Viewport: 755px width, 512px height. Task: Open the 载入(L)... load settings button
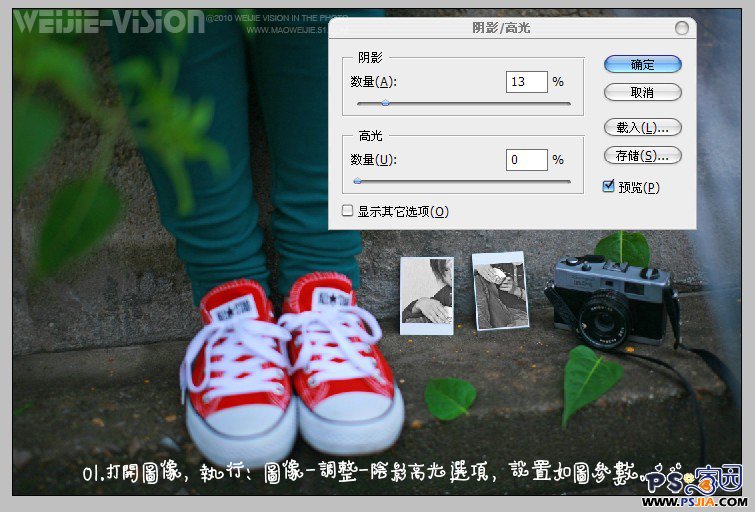642,127
